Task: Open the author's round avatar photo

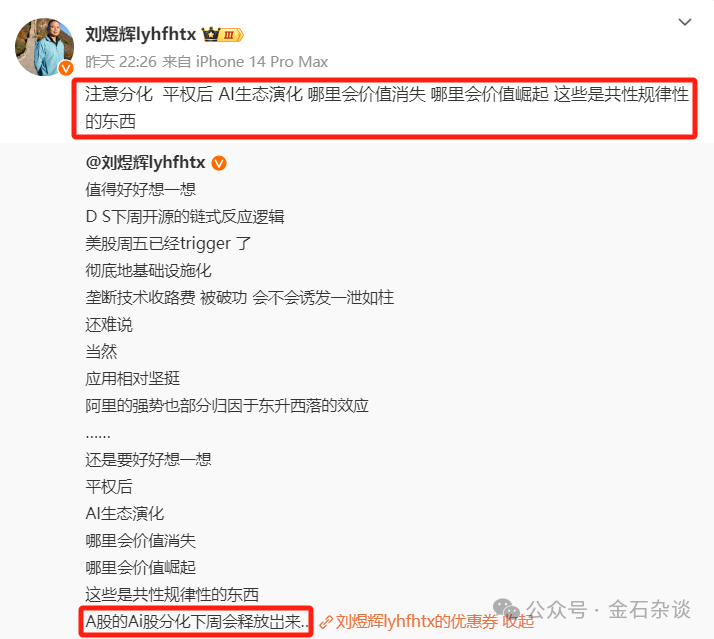Action: pyautogui.click(x=44, y=47)
